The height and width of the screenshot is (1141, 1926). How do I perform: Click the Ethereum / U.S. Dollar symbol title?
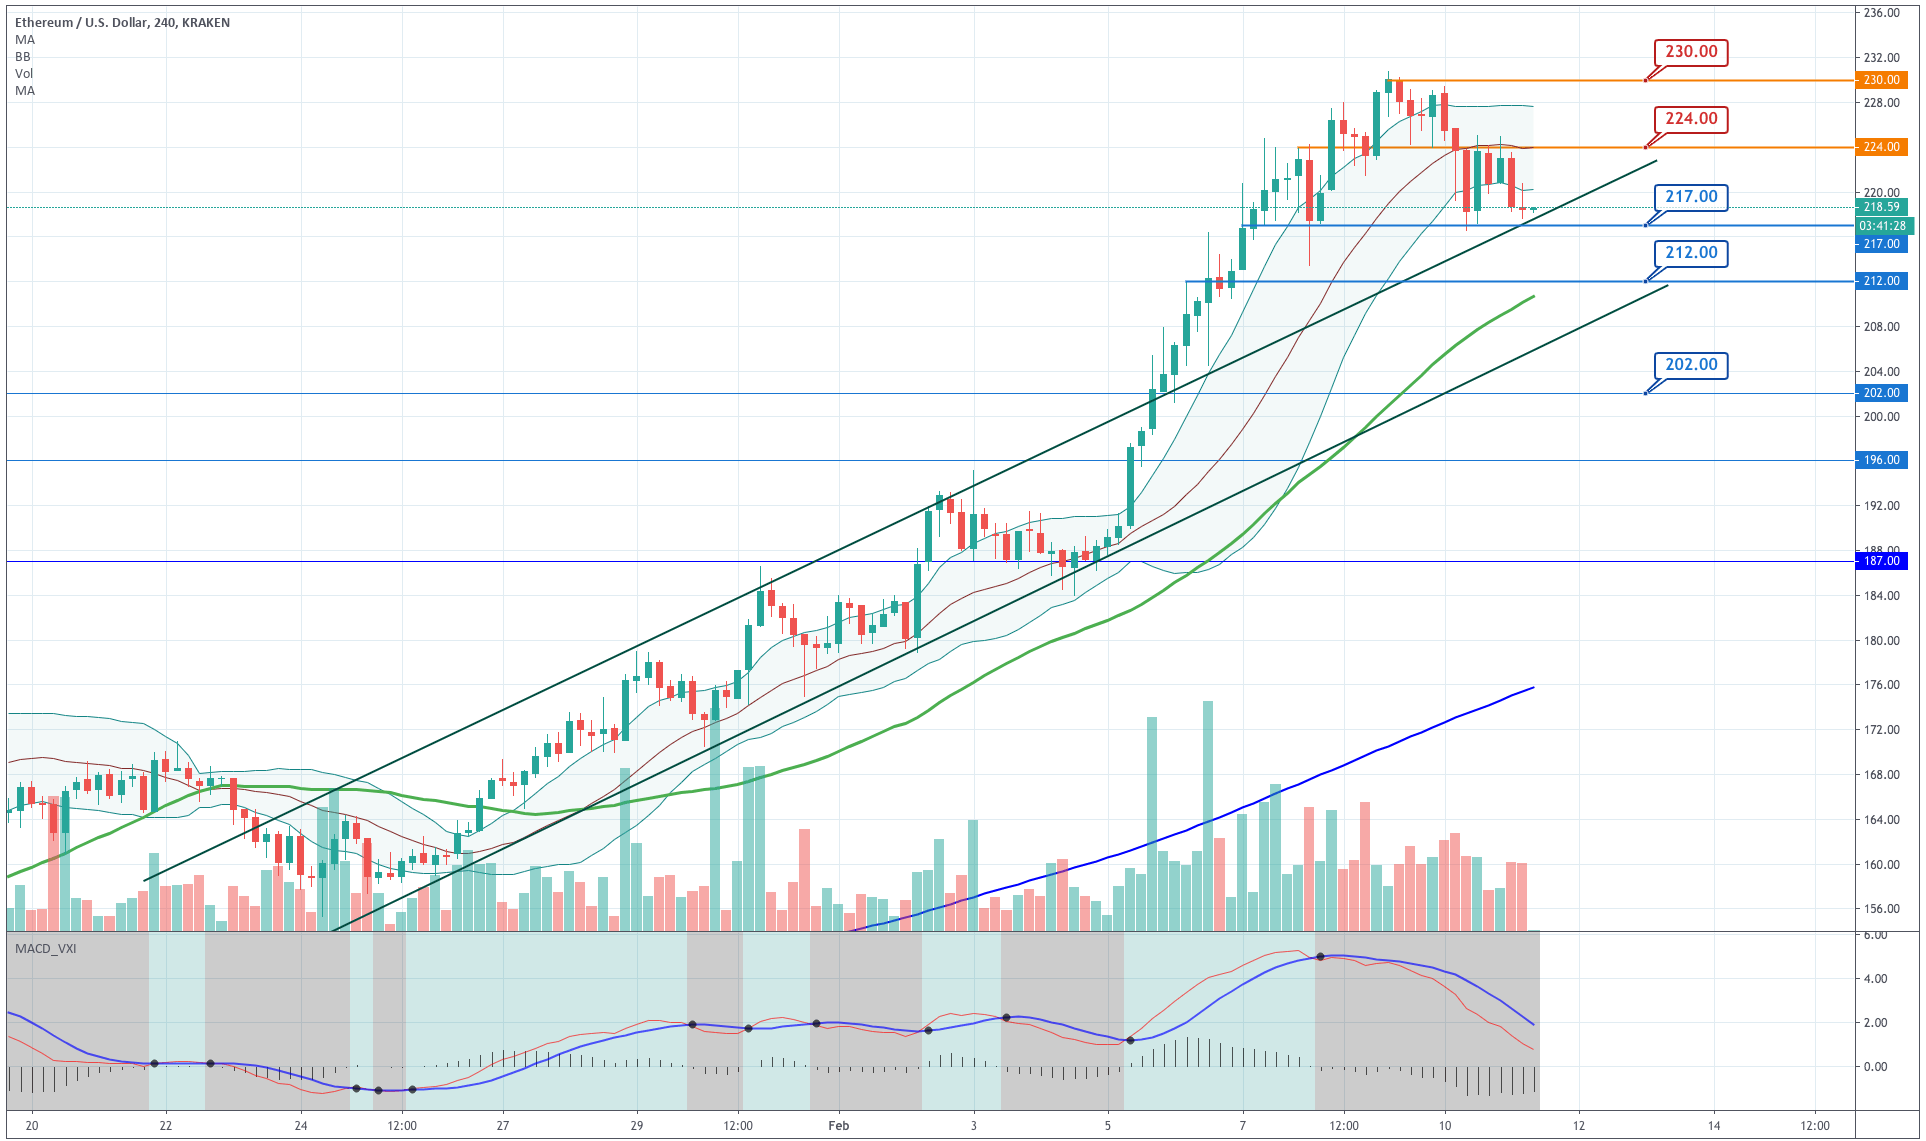pyautogui.click(x=122, y=22)
